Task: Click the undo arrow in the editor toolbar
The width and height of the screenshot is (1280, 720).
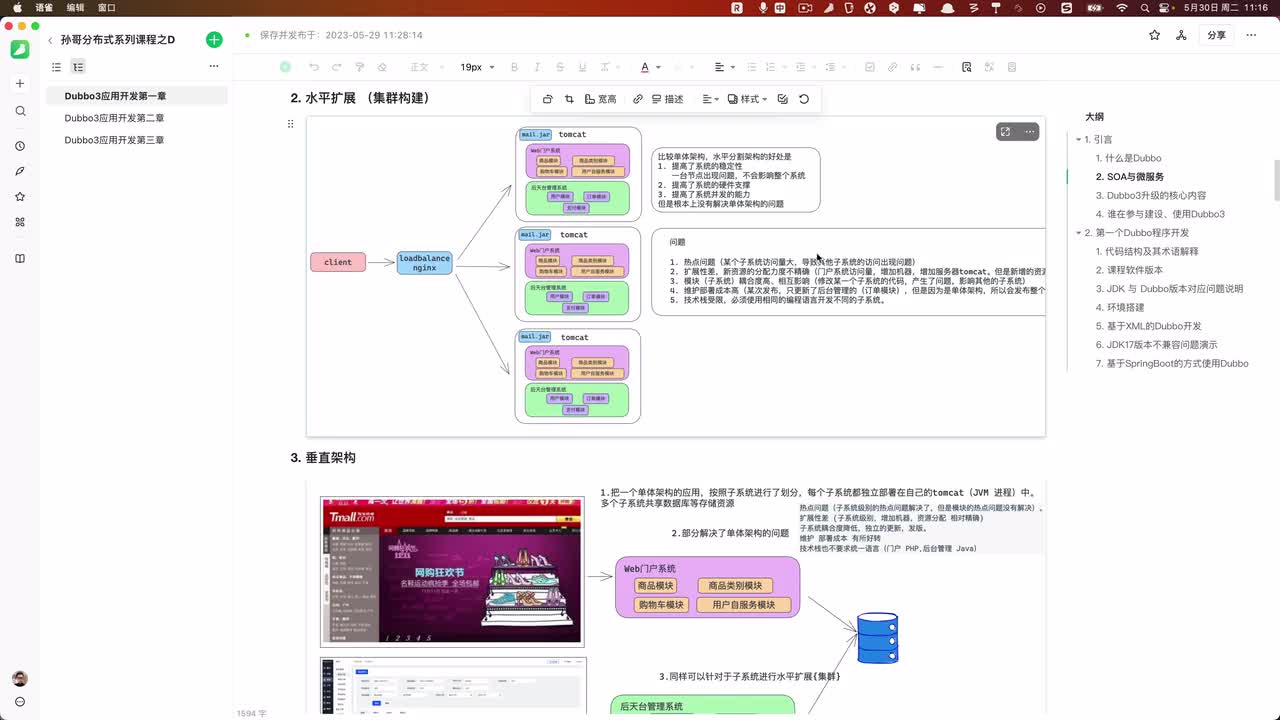Action: pyautogui.click(x=314, y=67)
